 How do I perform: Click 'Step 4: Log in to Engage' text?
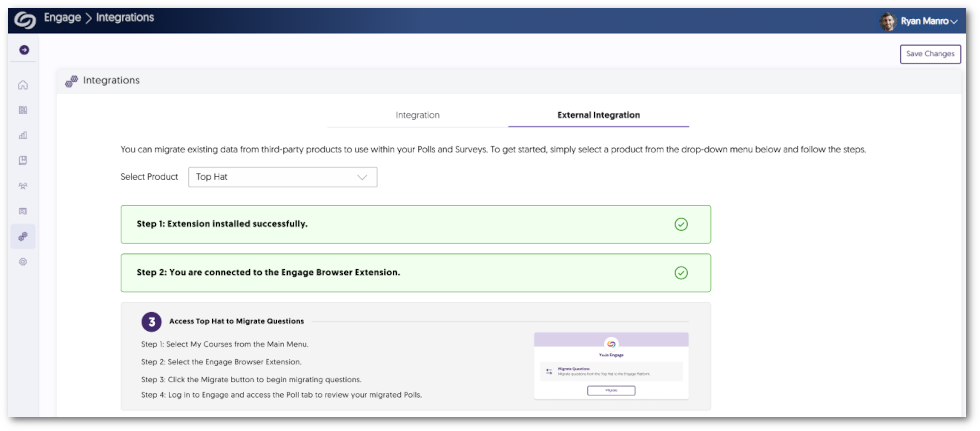point(282,396)
